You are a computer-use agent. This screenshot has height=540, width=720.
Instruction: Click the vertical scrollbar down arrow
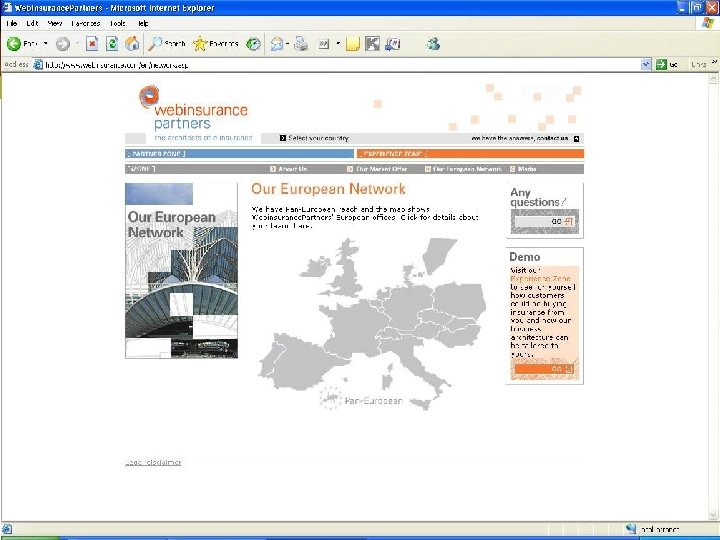coord(713,515)
